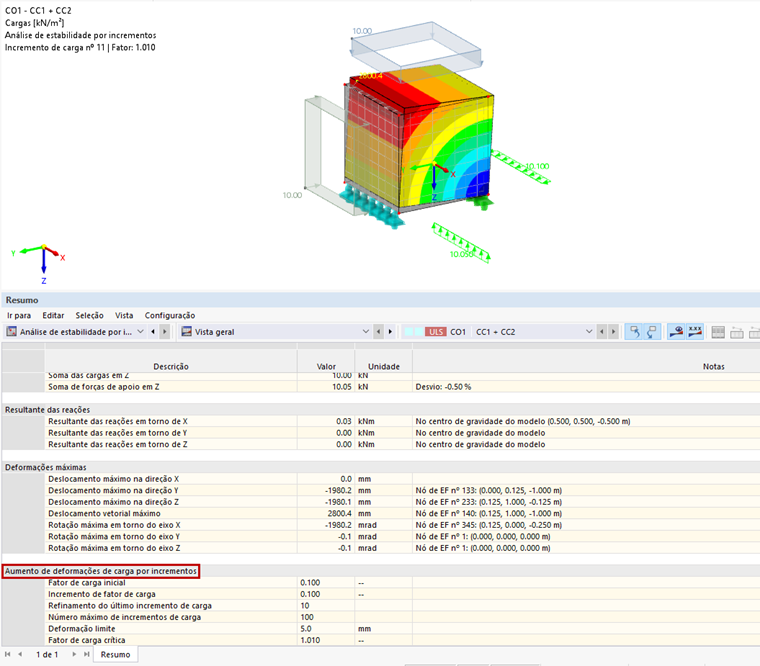Click the Resumo panel title bar

click(380, 300)
